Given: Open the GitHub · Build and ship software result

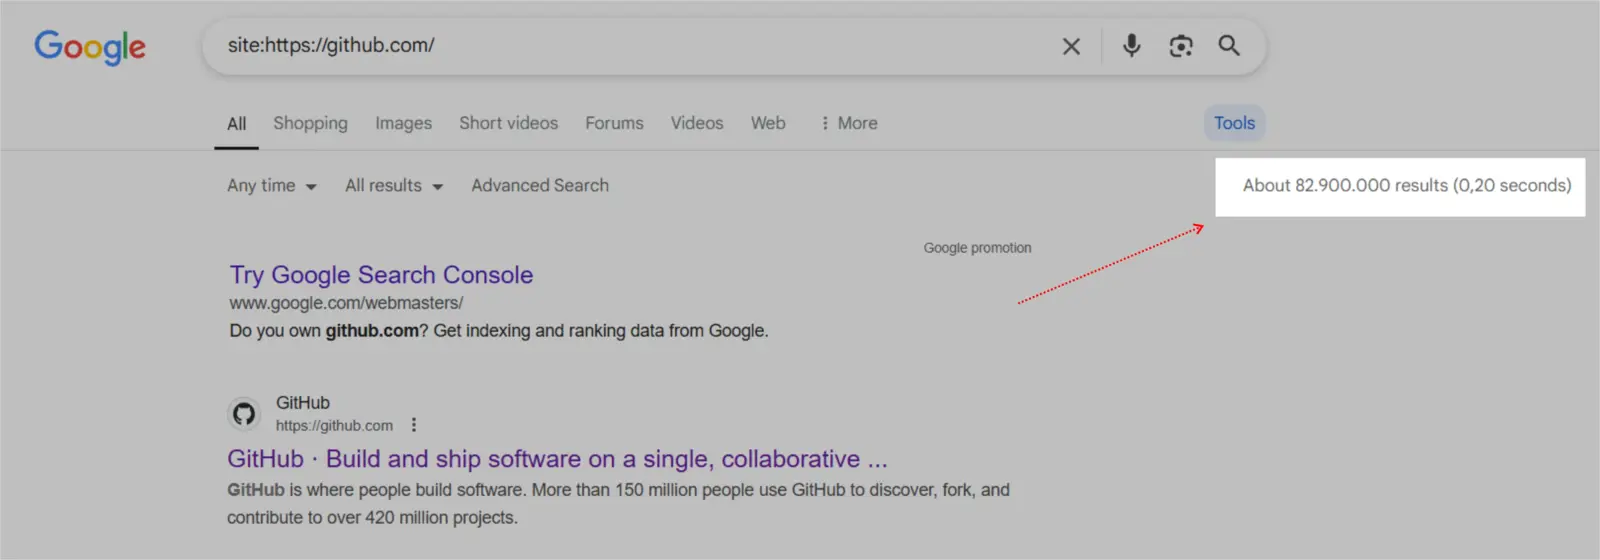Looking at the screenshot, I should pos(557,459).
